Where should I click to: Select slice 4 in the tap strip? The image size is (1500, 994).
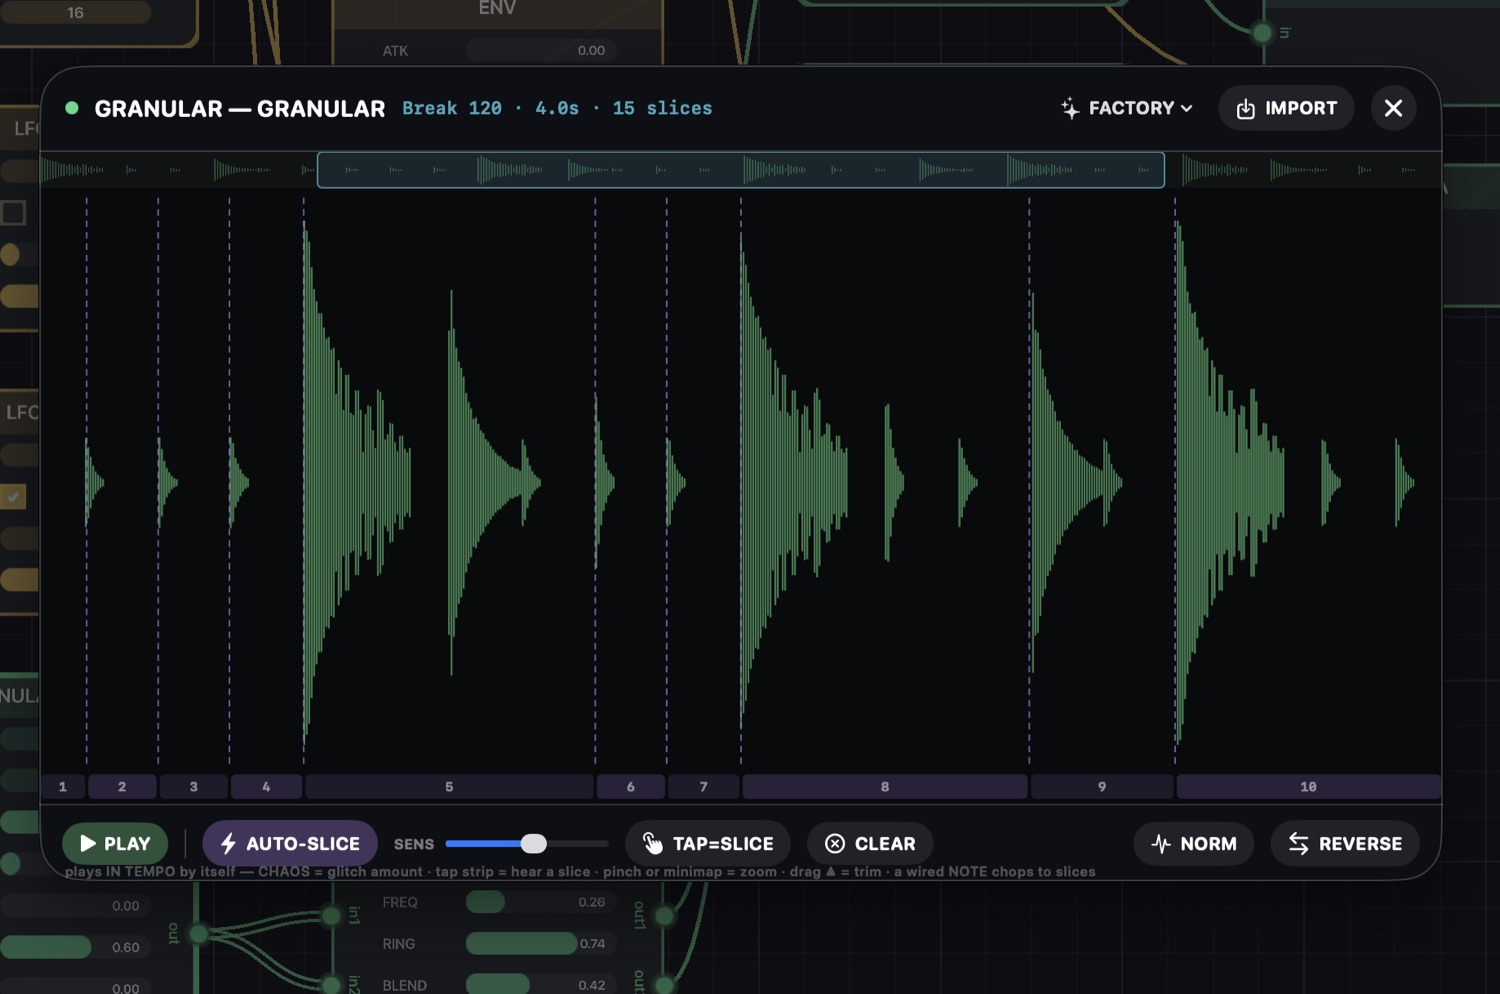266,786
